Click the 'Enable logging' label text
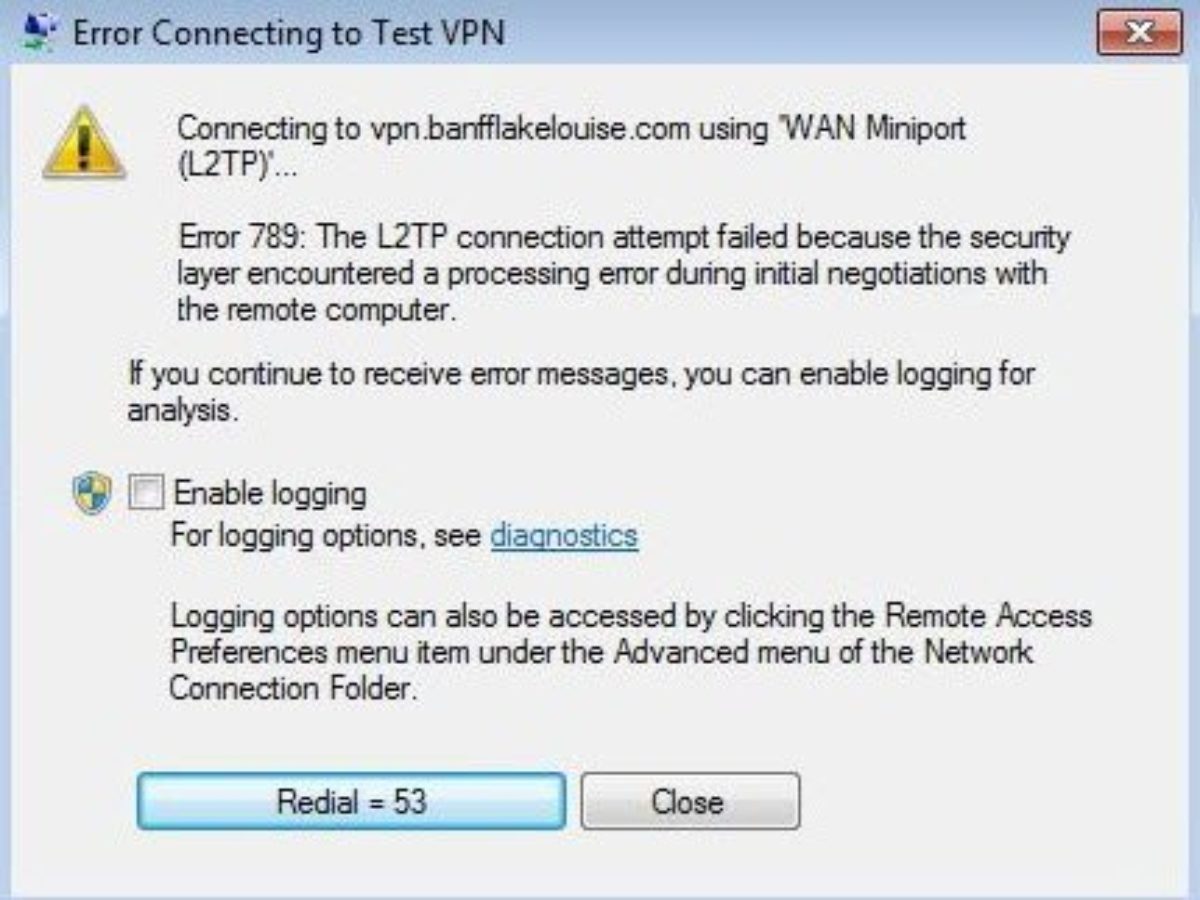1200x900 pixels. [270, 493]
